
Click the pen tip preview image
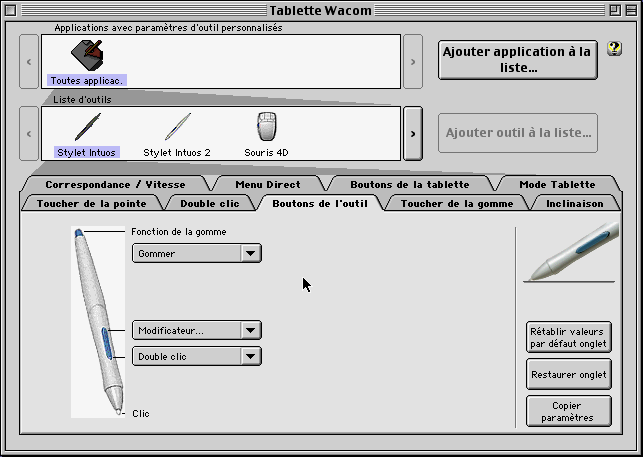pos(570,253)
